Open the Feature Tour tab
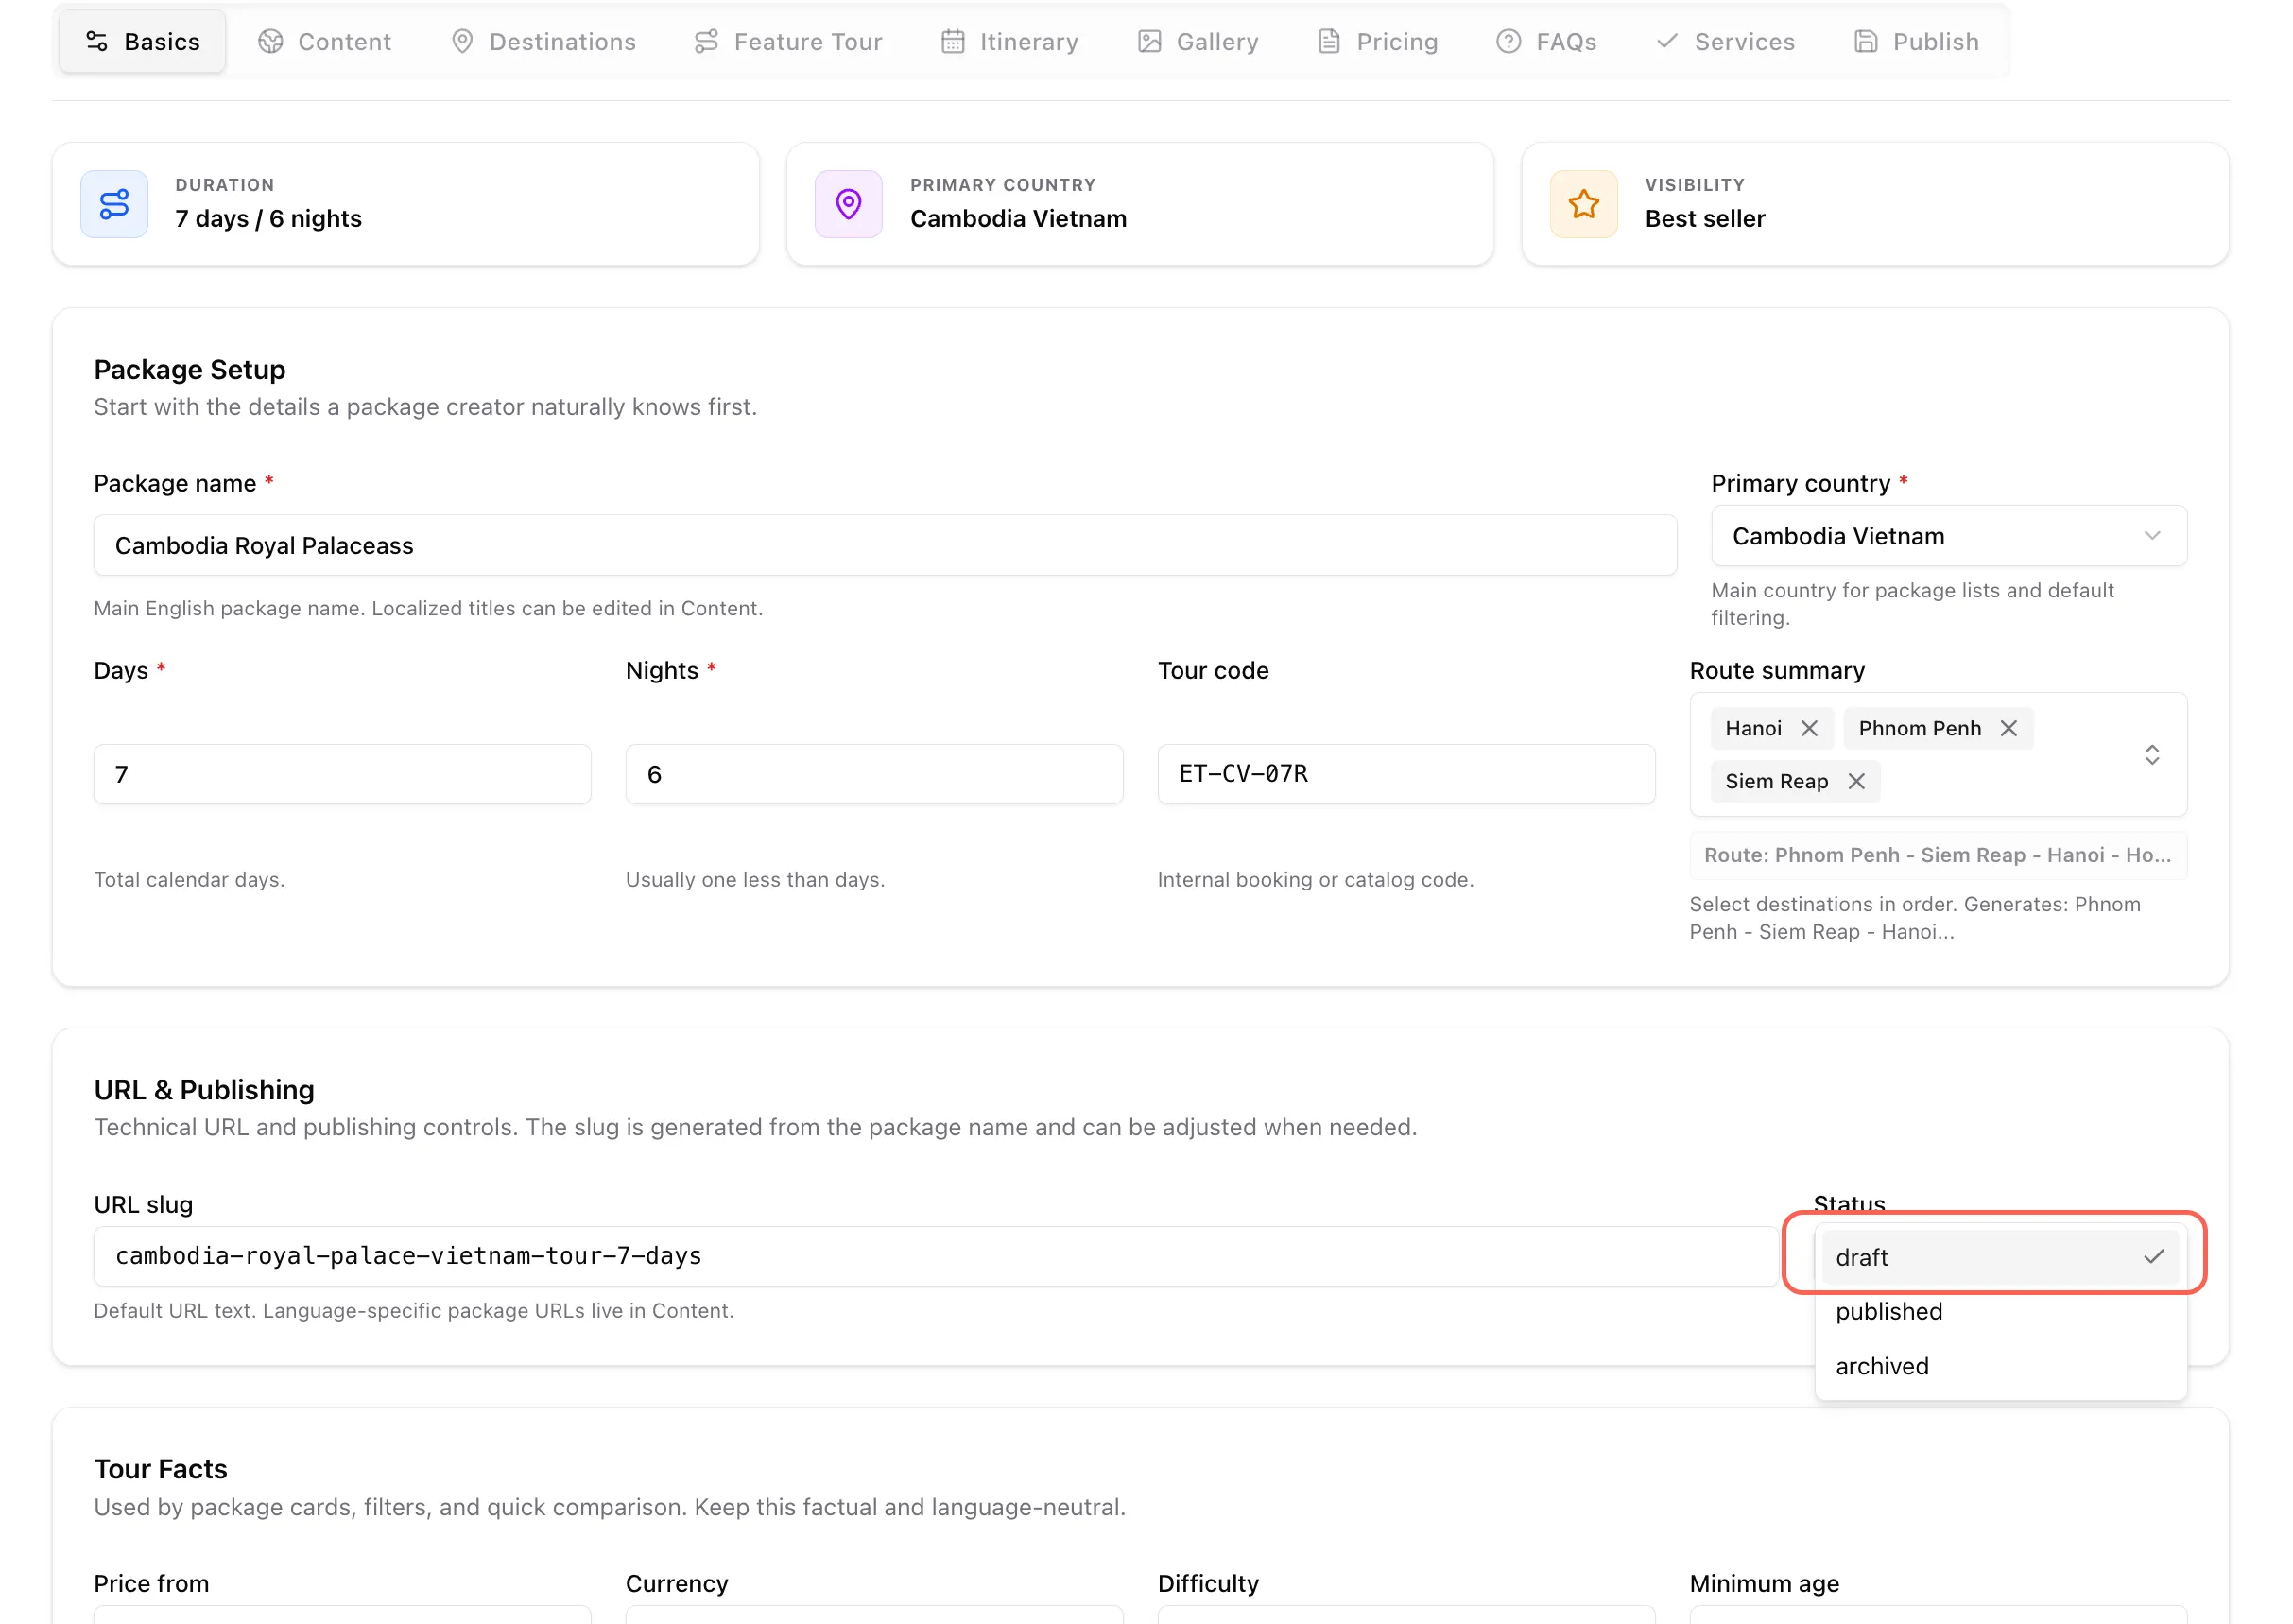The width and height of the screenshot is (2293, 1624). click(788, 42)
